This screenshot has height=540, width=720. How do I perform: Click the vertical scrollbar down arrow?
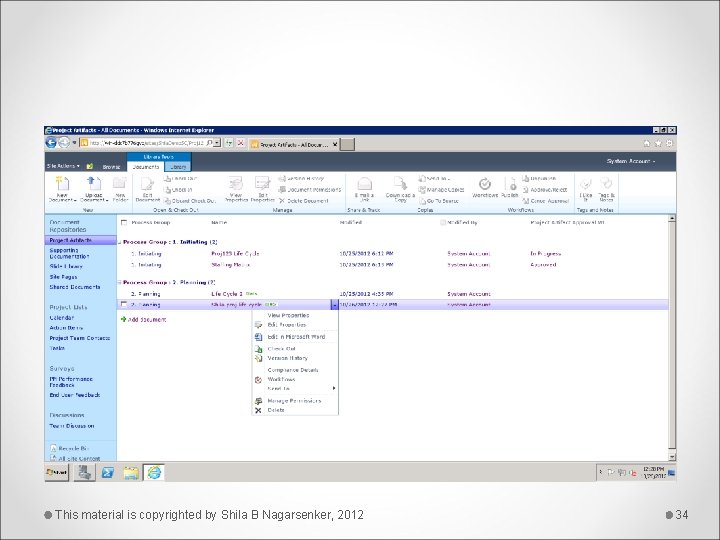pyautogui.click(x=672, y=457)
